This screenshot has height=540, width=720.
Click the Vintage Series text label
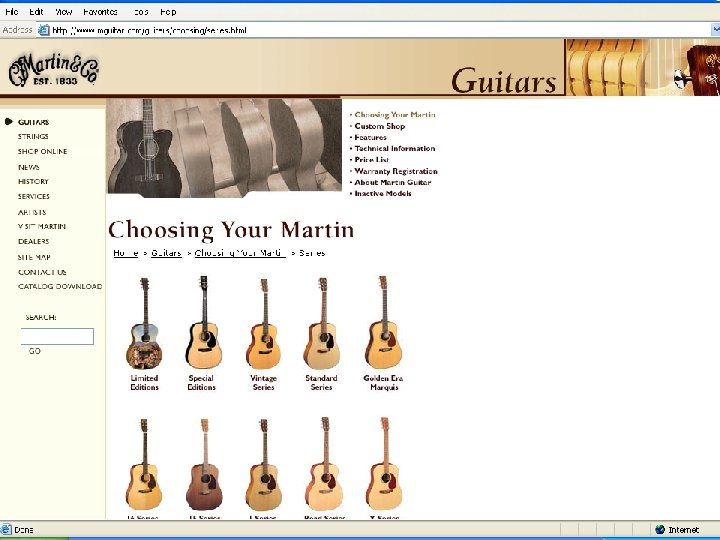click(x=264, y=382)
